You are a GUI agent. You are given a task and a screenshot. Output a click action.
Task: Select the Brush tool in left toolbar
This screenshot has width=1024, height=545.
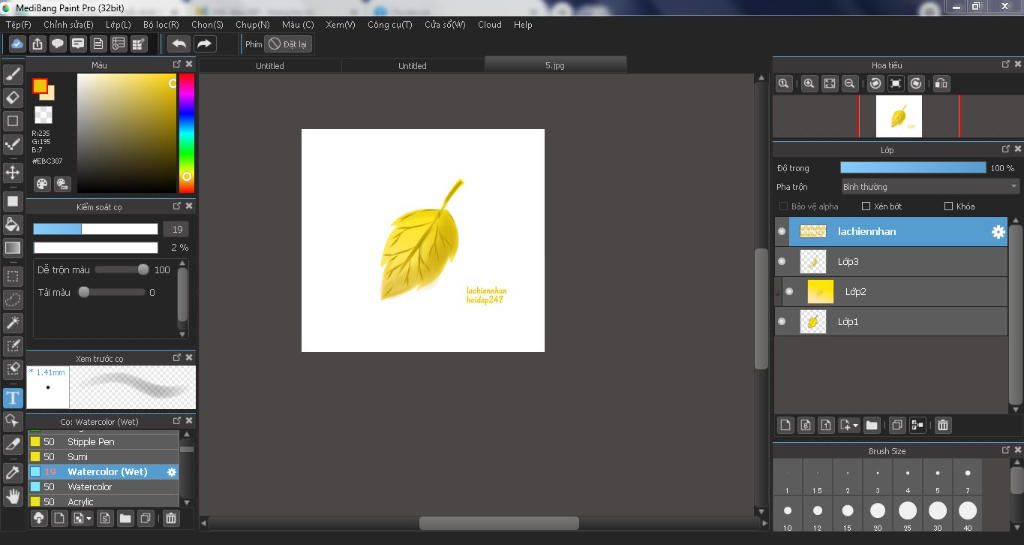[13, 74]
